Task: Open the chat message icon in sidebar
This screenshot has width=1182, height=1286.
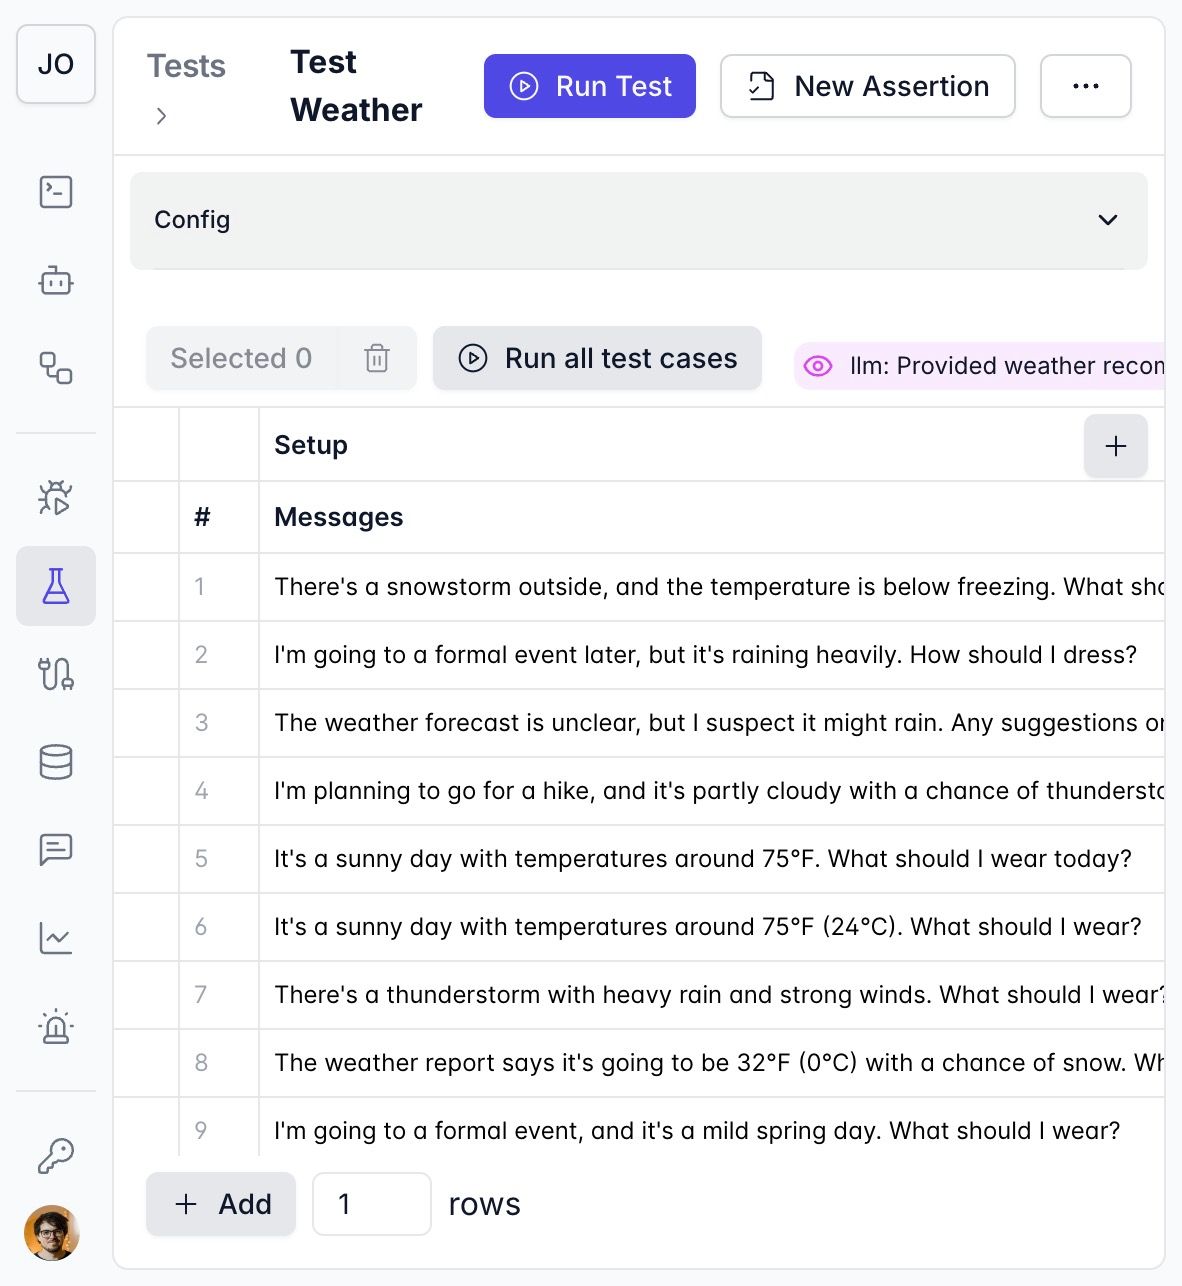Action: pyautogui.click(x=56, y=850)
